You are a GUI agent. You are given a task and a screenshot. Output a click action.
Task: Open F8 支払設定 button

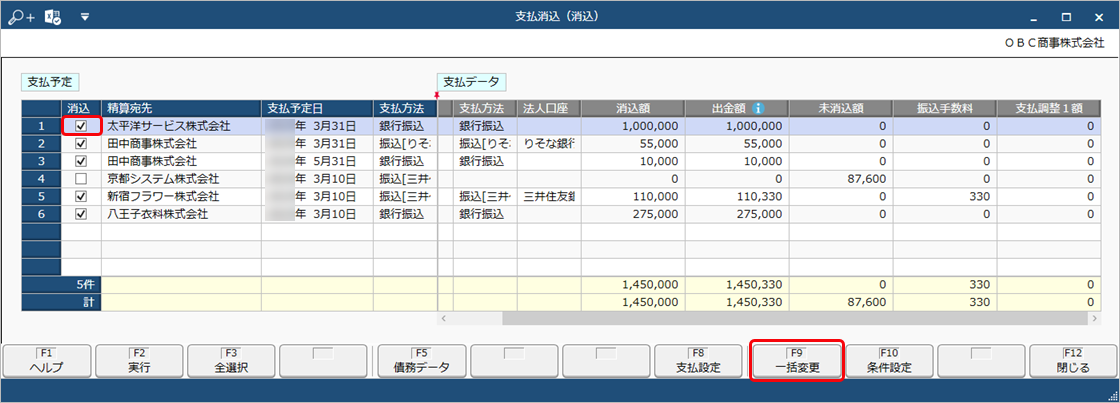(699, 362)
